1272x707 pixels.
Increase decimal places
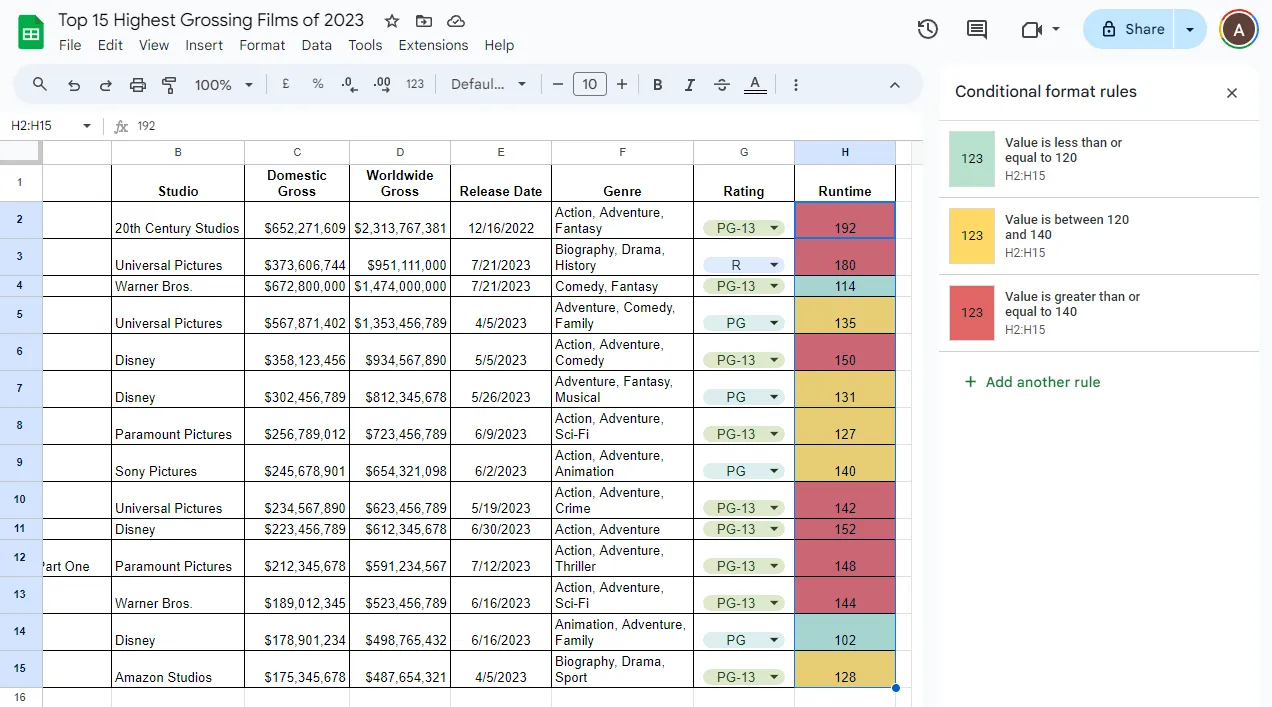click(381, 85)
